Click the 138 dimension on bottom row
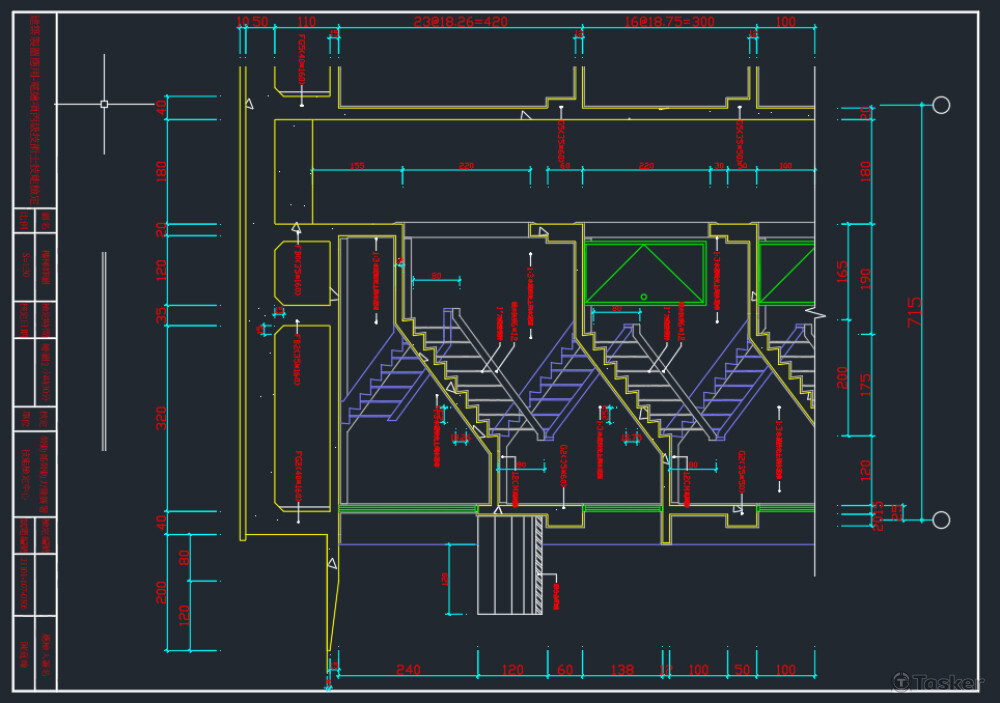The height and width of the screenshot is (703, 1000). [x=622, y=669]
